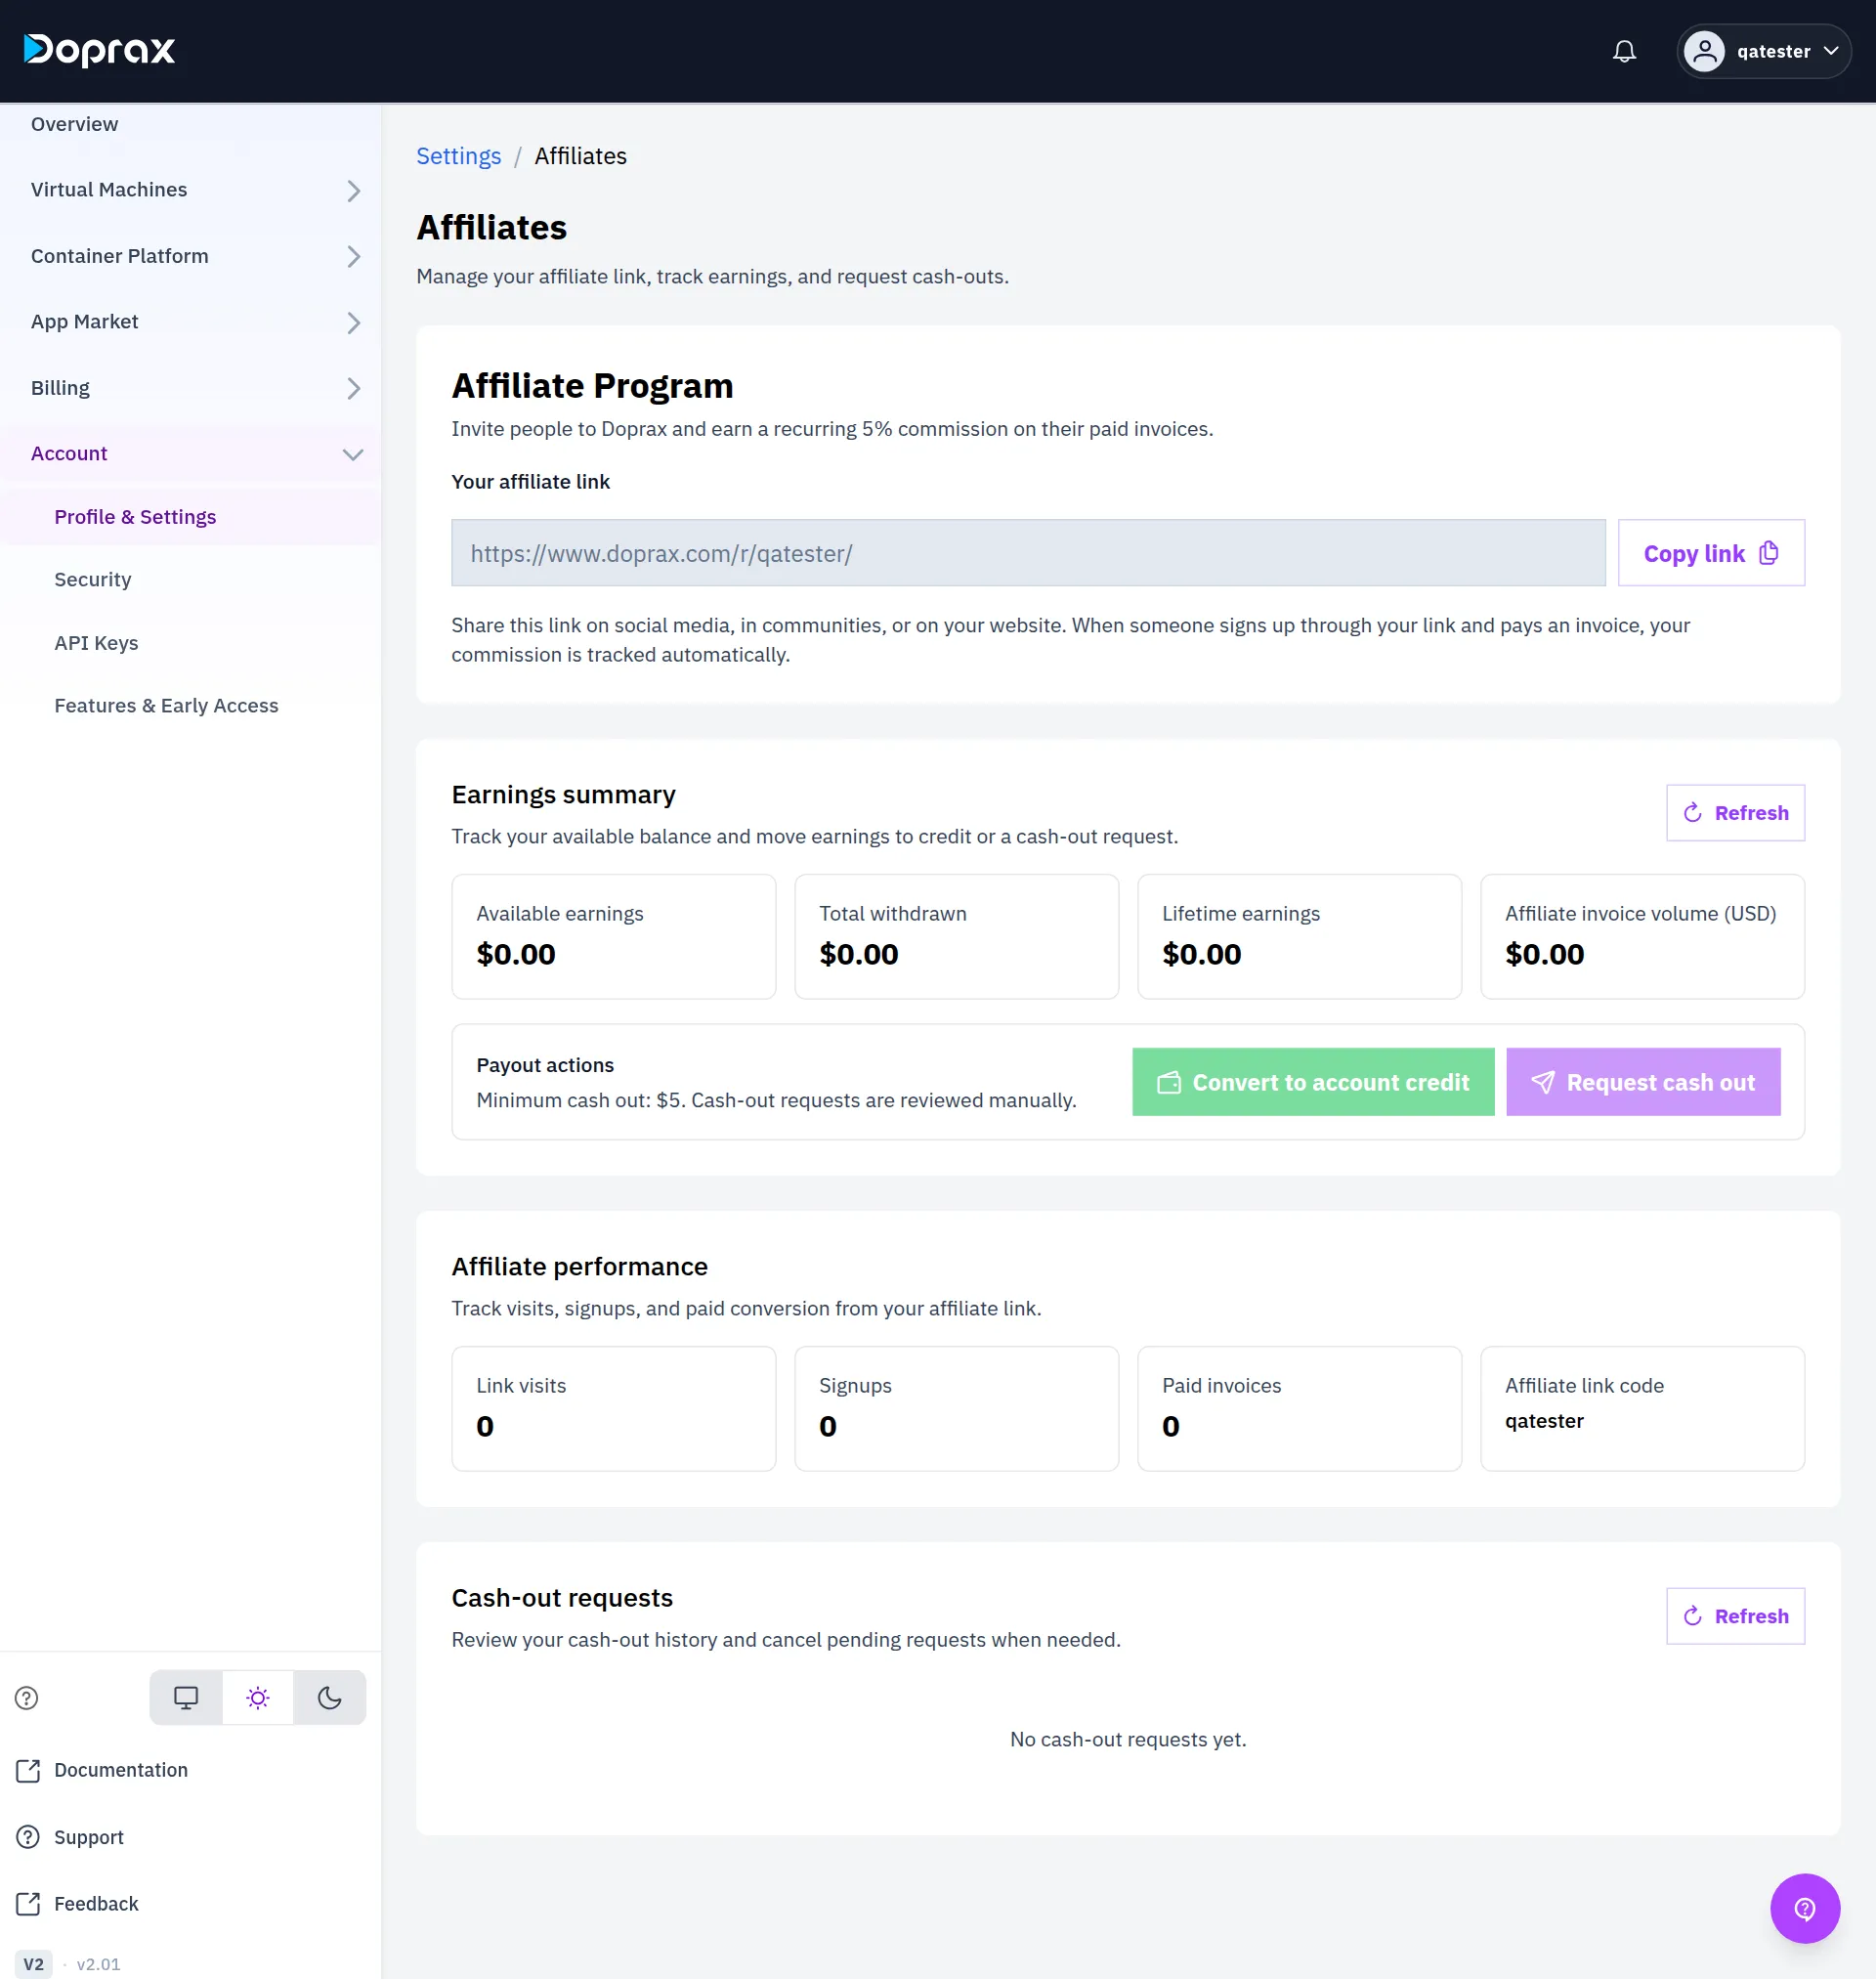Open the notifications bell

1624,51
